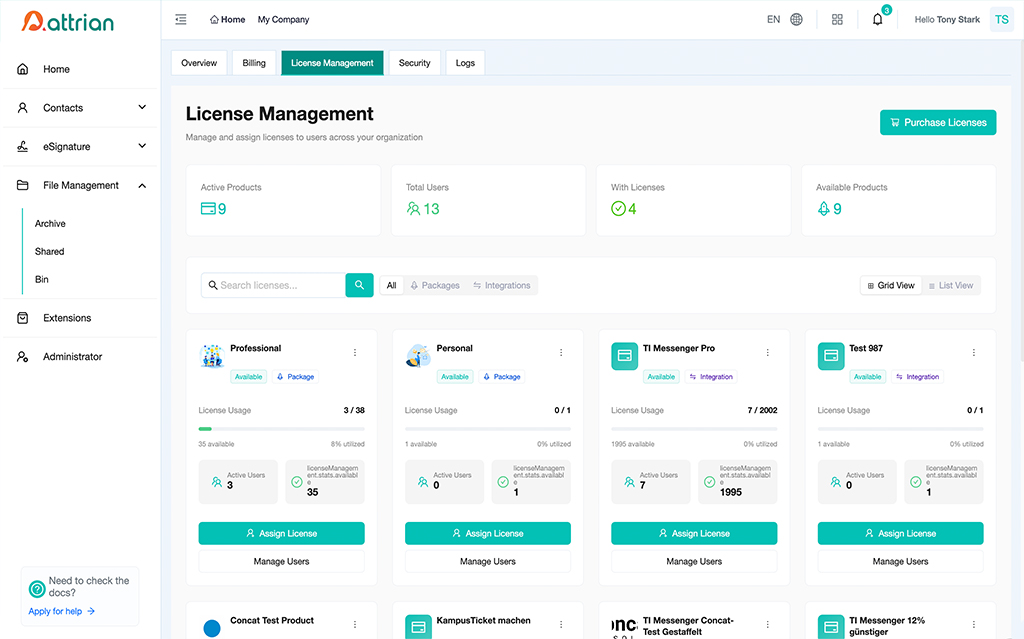Switch to the Billing tab

(254, 63)
